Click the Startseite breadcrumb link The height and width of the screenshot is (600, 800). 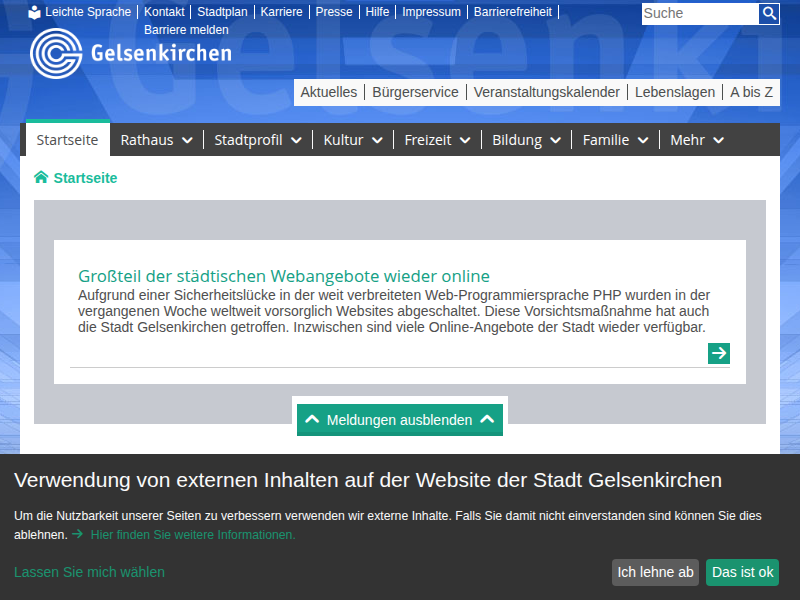[85, 178]
